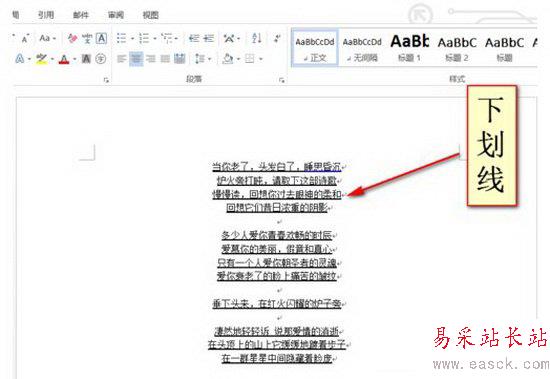Apply Character Border to text
Screen dimensions: 550x379
(x=102, y=38)
